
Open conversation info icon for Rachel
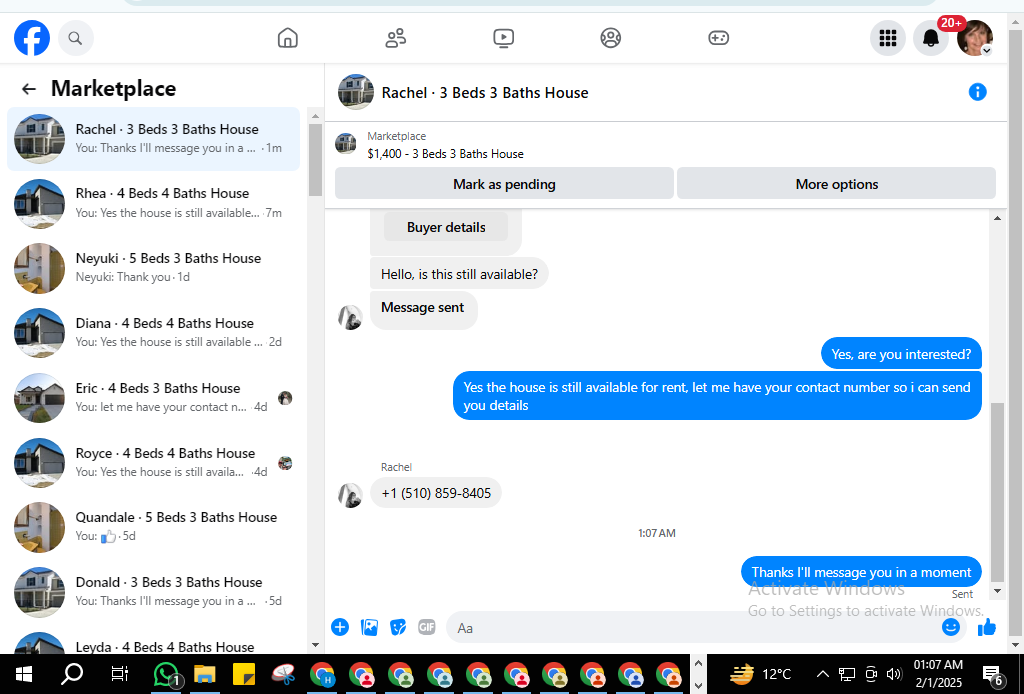tap(977, 92)
